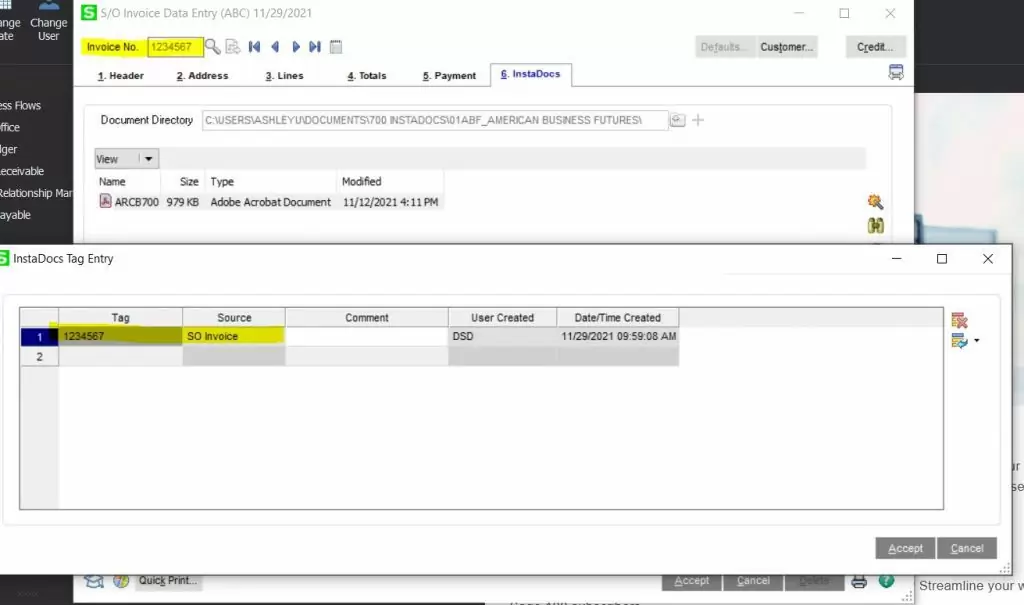Click the red delete-row icon in Tag Entry
The height and width of the screenshot is (605, 1024).
pos(961,320)
